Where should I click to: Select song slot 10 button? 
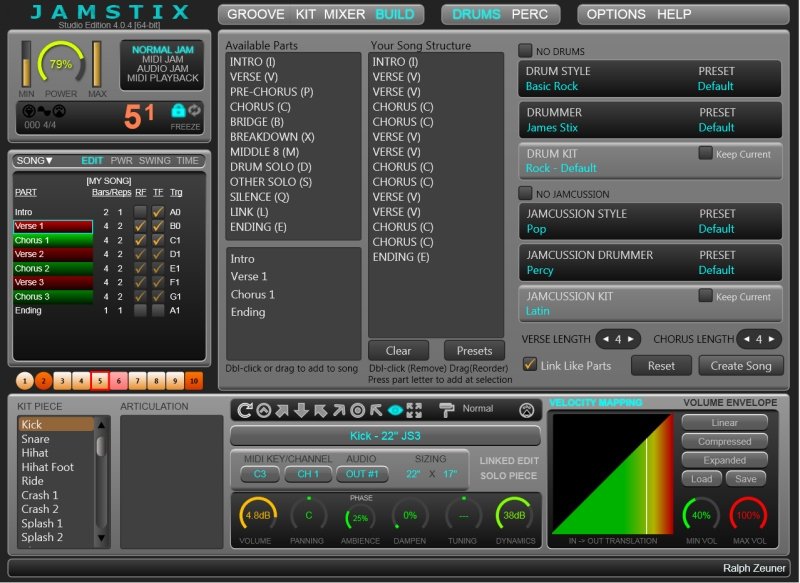point(194,381)
